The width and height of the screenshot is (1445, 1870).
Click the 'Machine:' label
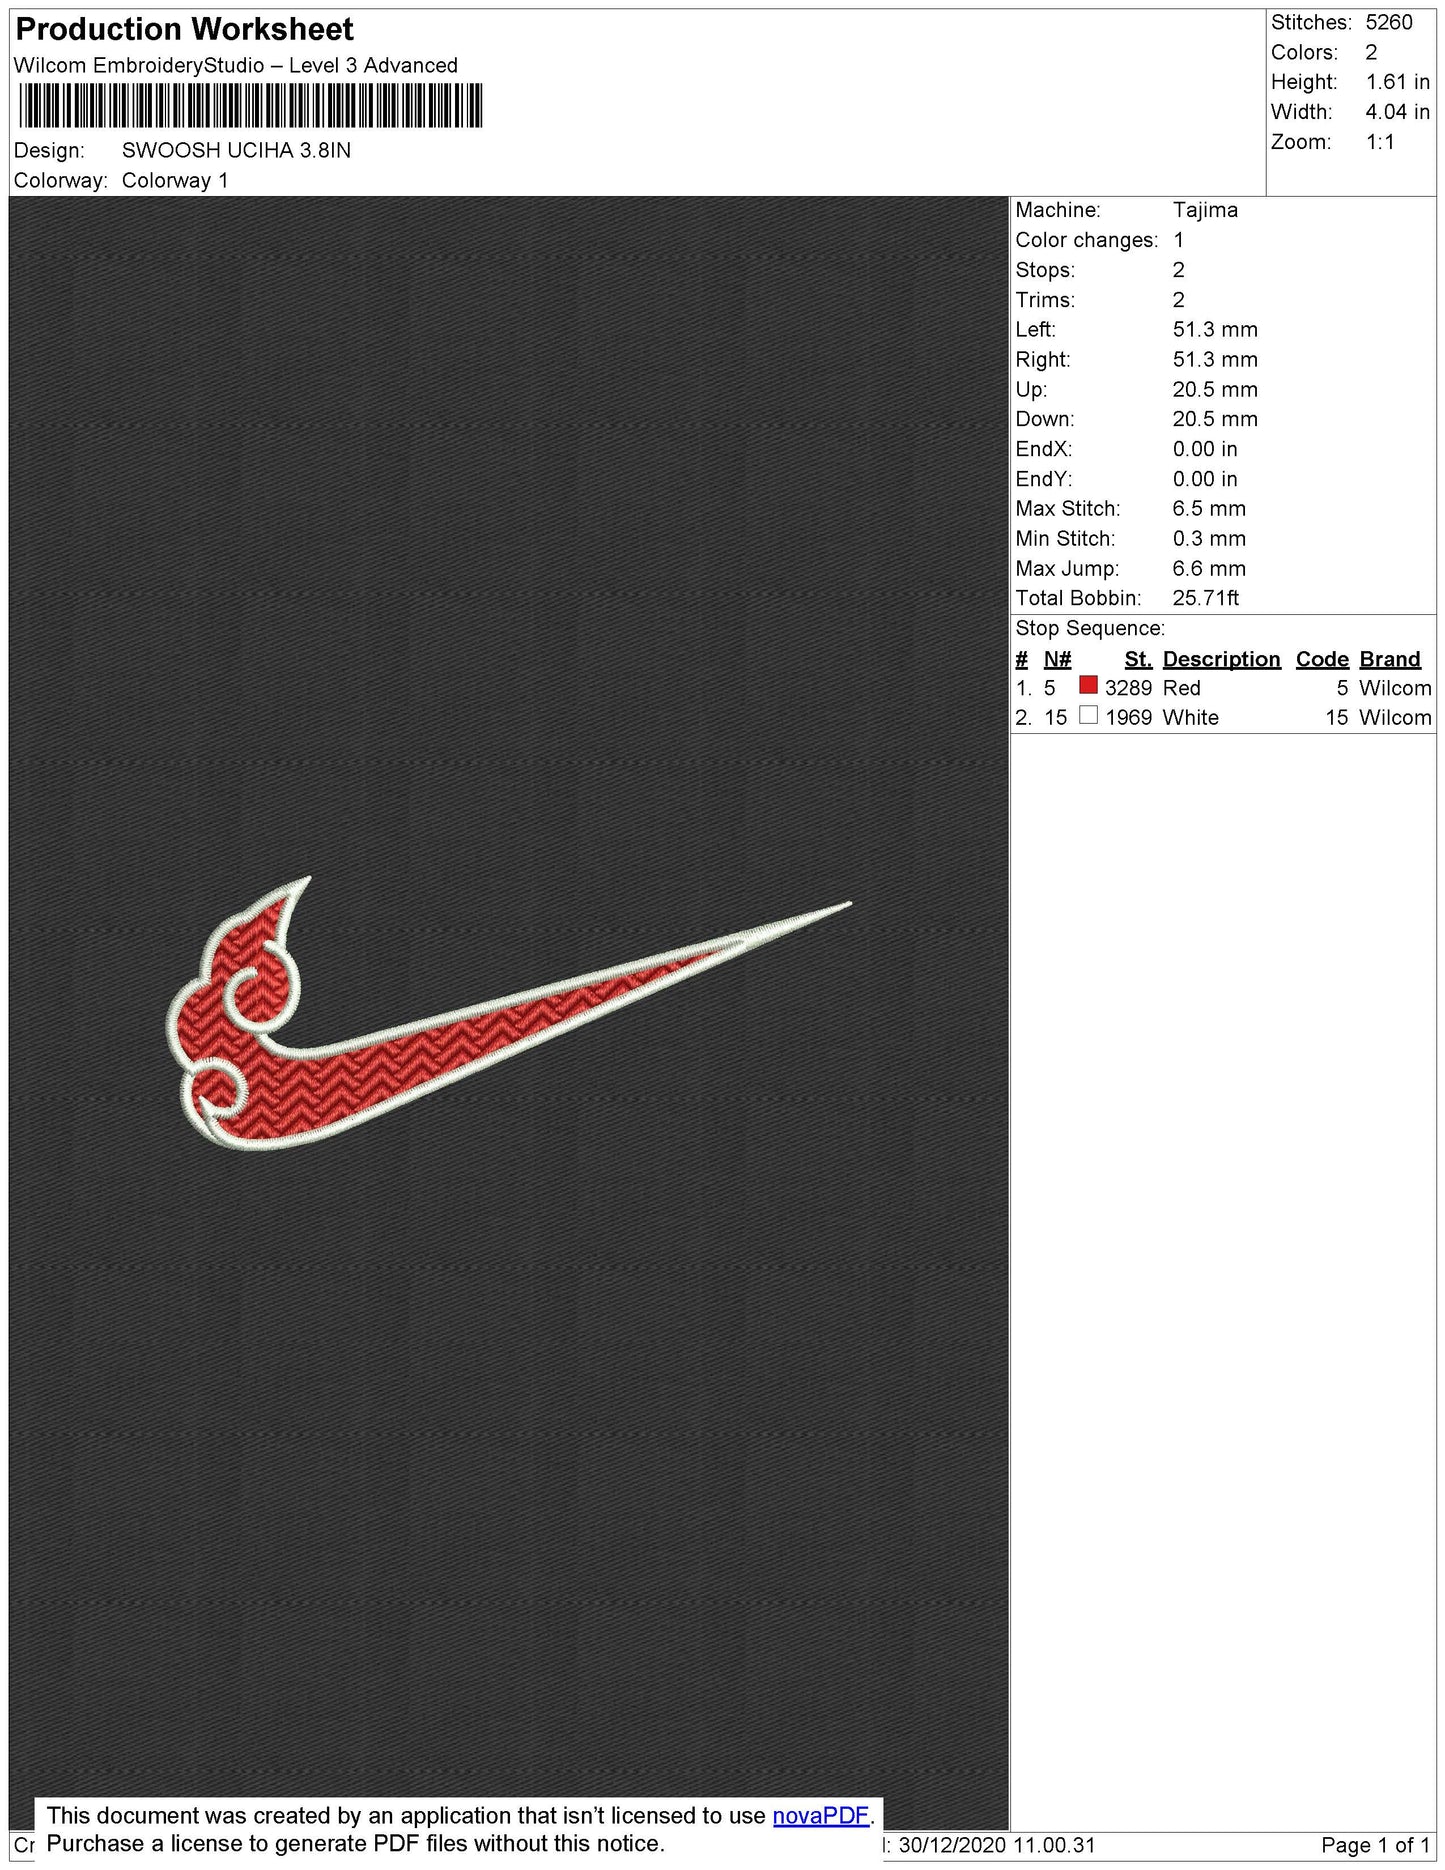[1058, 210]
